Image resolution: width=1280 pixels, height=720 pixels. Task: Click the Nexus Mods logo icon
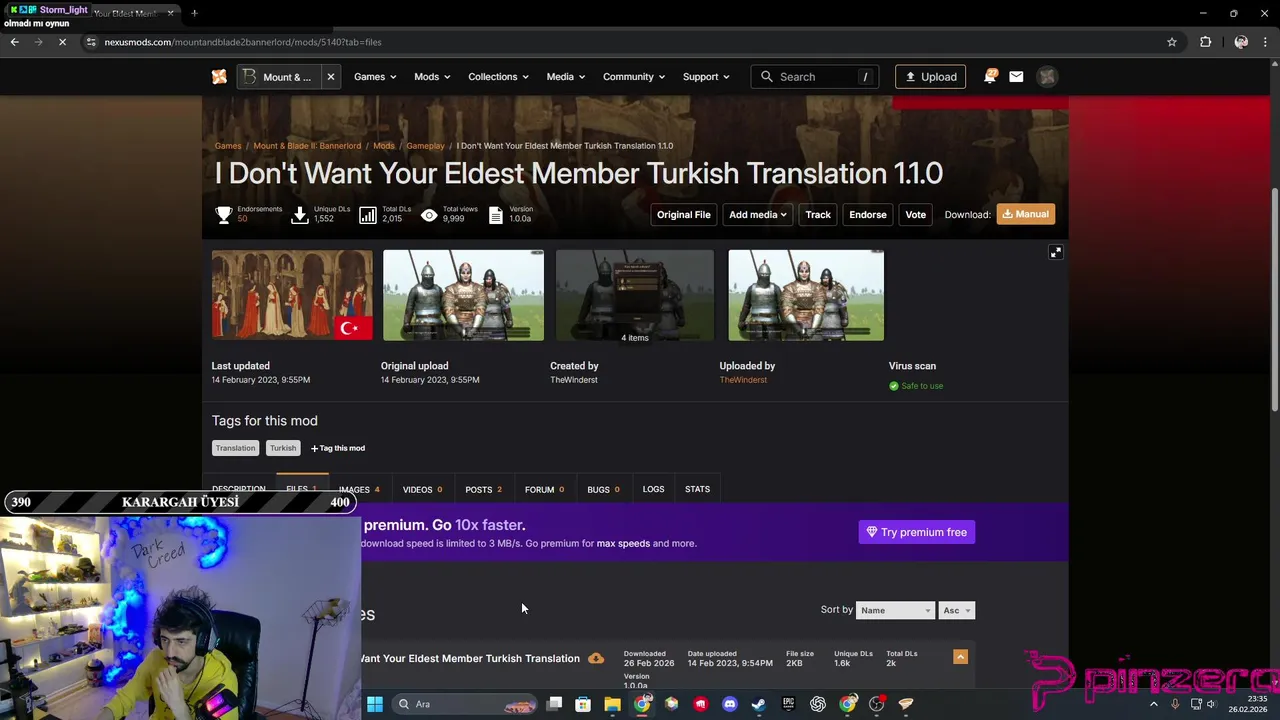click(x=219, y=77)
